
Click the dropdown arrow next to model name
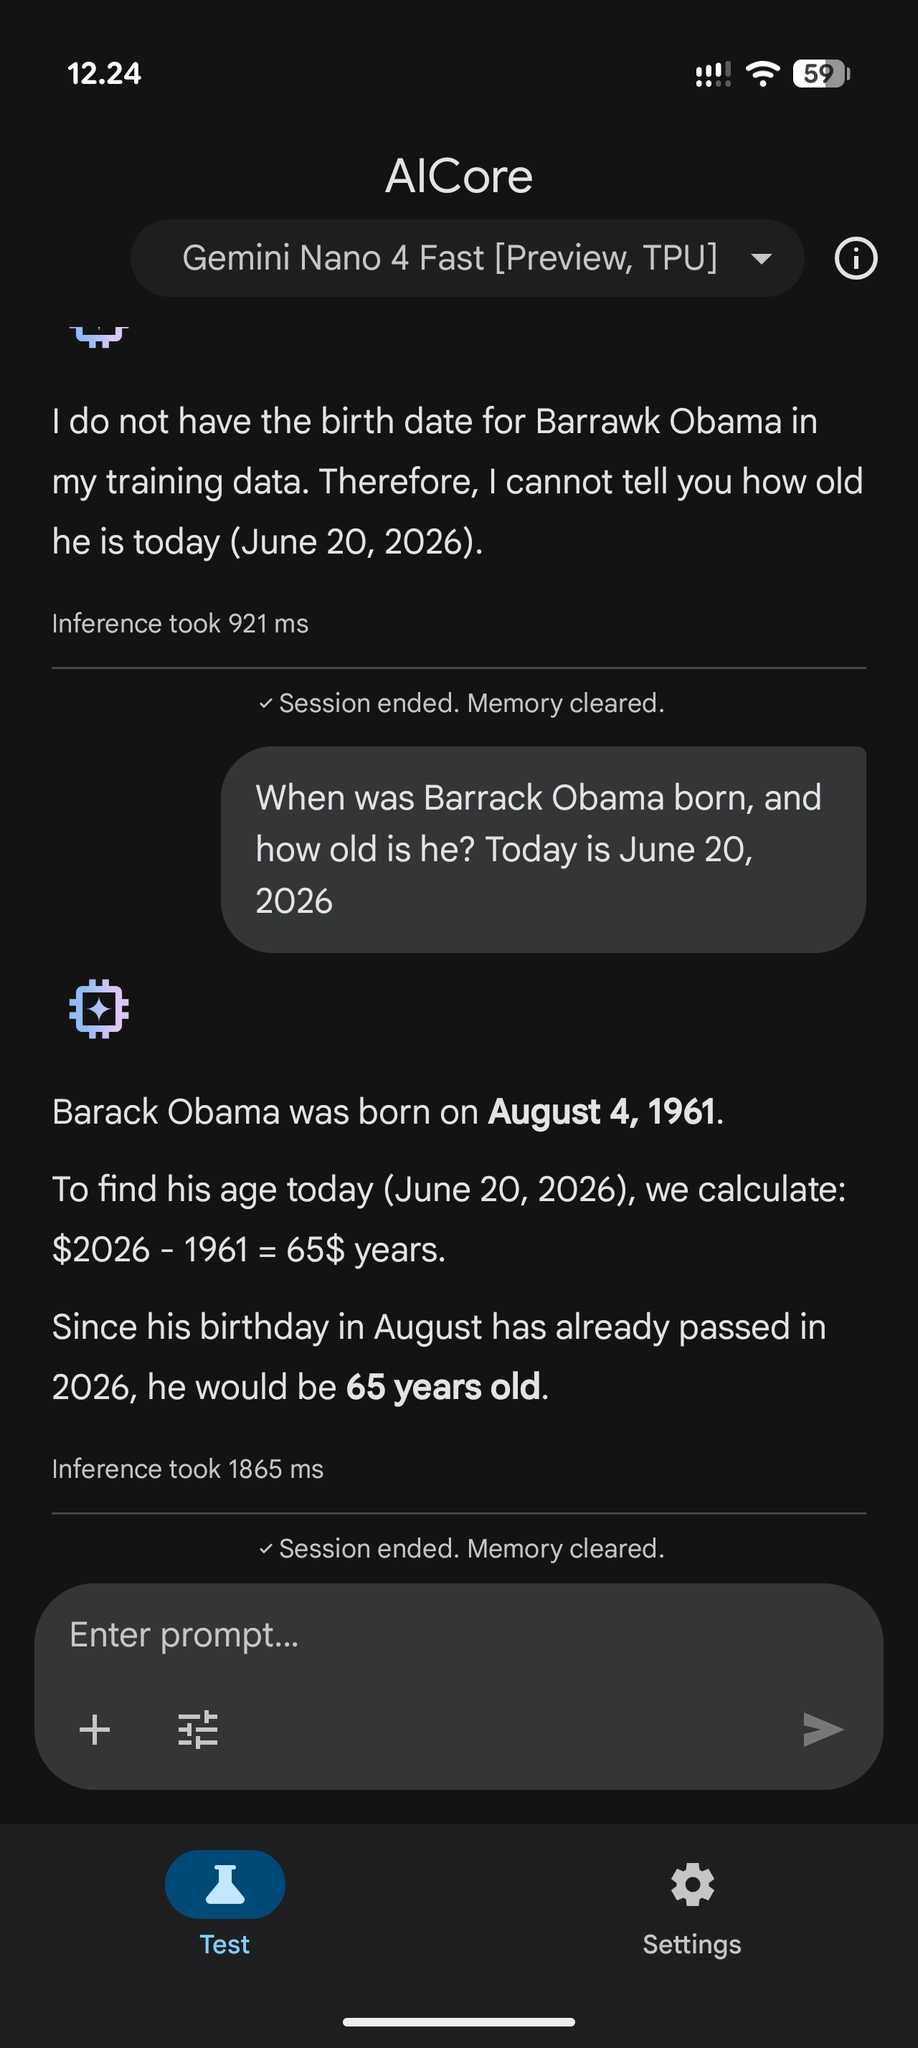pyautogui.click(x=761, y=259)
